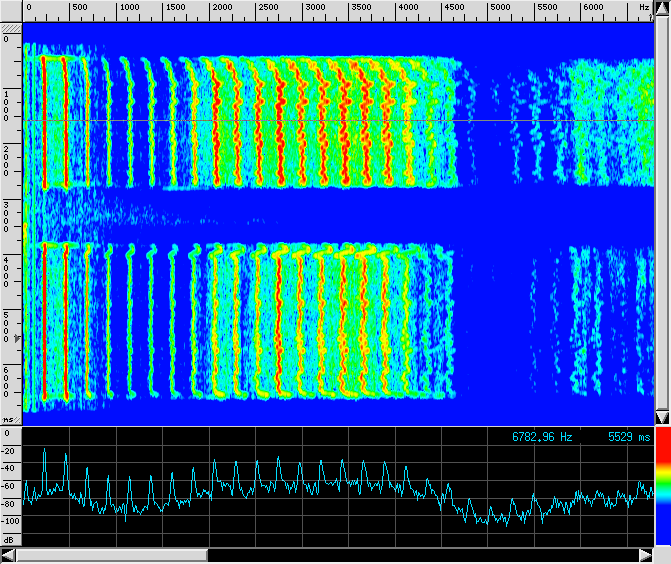Viewport: 671px width, 564px height.
Task: Click the 2000 mark on frequency ruler
Action: tap(220, 8)
